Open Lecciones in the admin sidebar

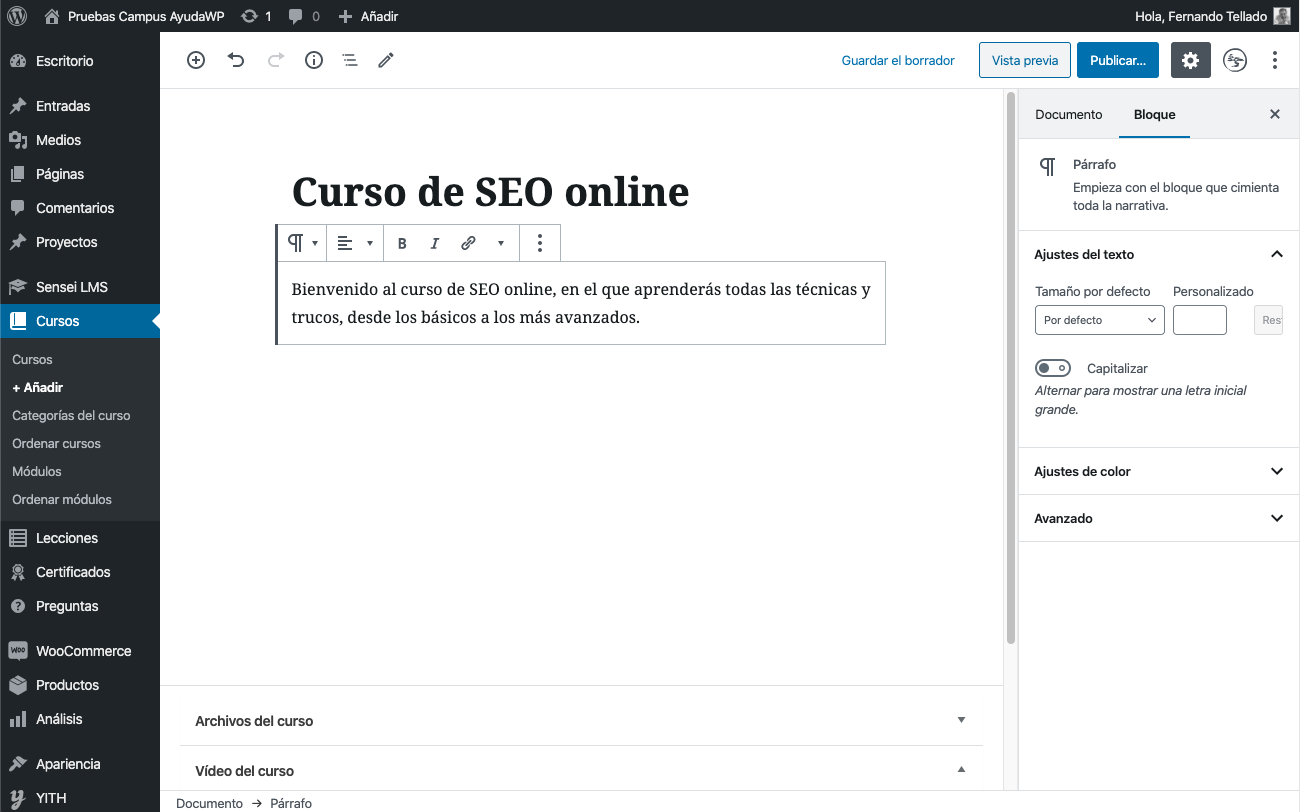[x=67, y=538]
